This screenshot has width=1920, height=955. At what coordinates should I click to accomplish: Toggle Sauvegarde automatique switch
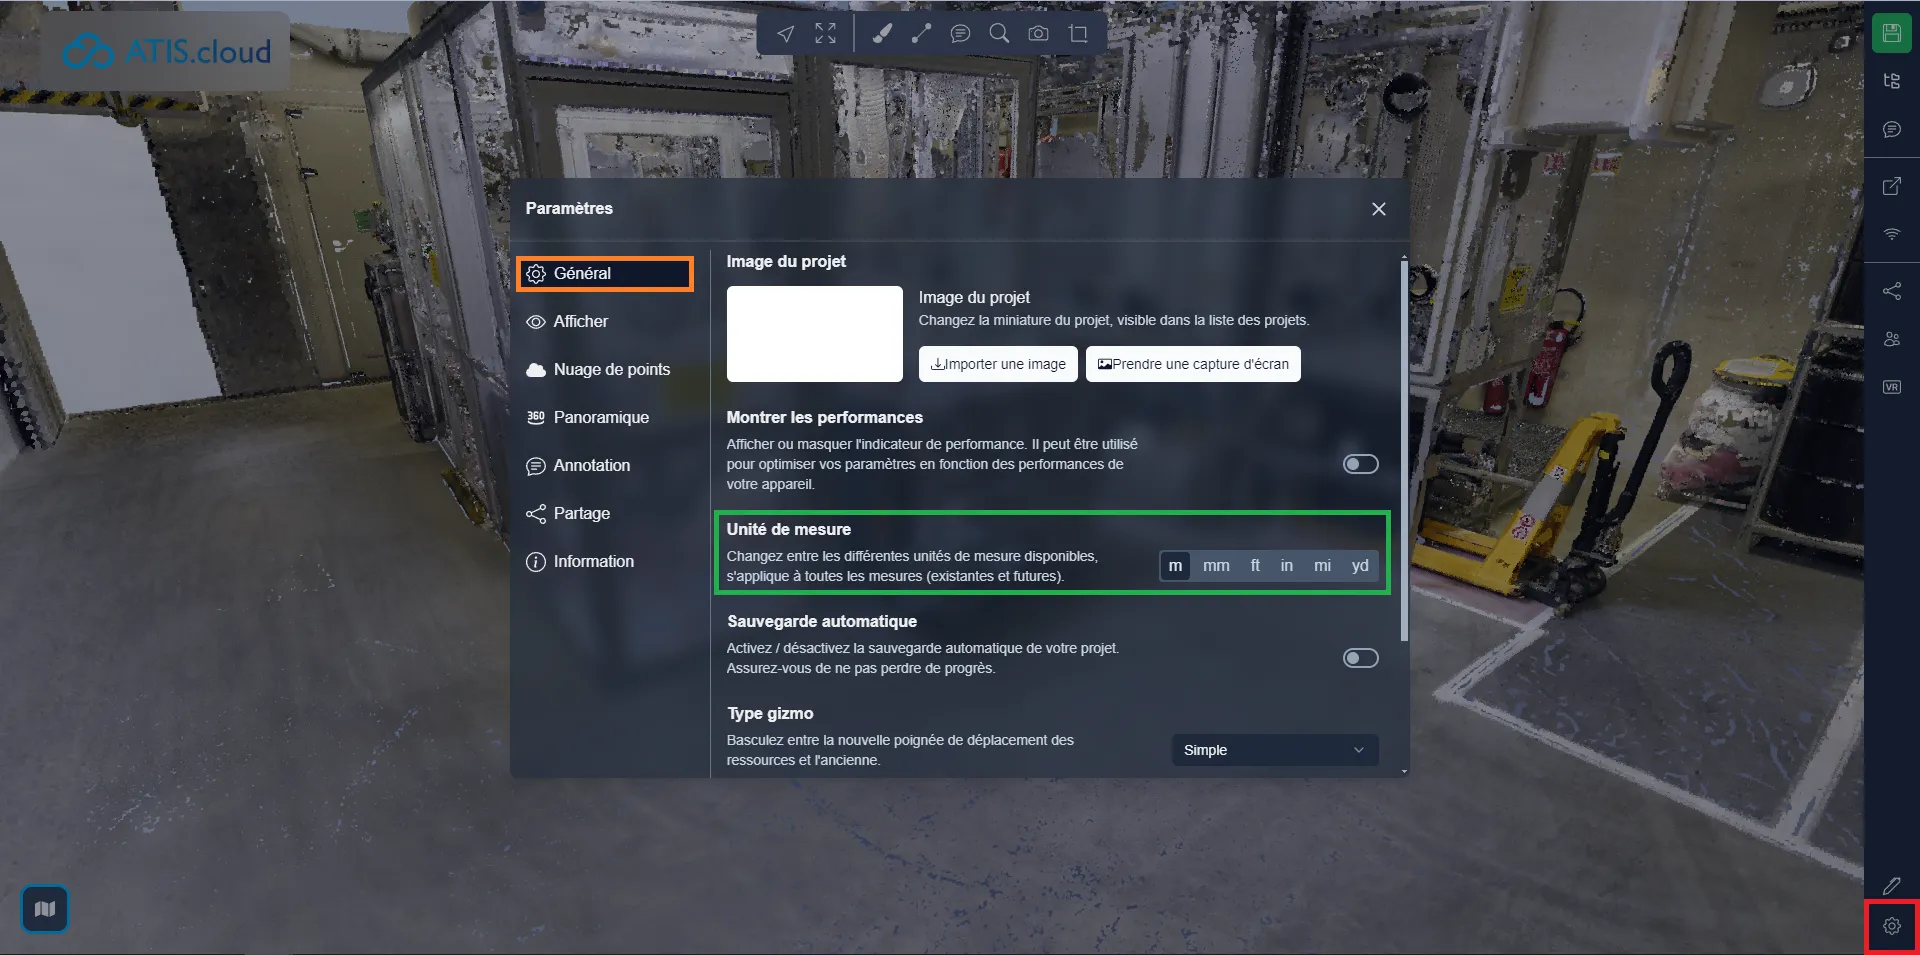point(1360,658)
